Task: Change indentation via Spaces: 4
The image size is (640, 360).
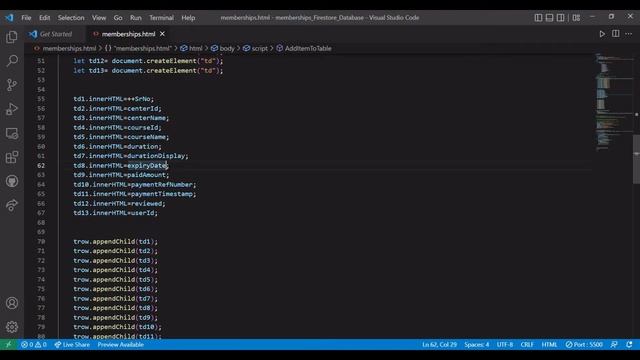Action: click(x=476, y=345)
